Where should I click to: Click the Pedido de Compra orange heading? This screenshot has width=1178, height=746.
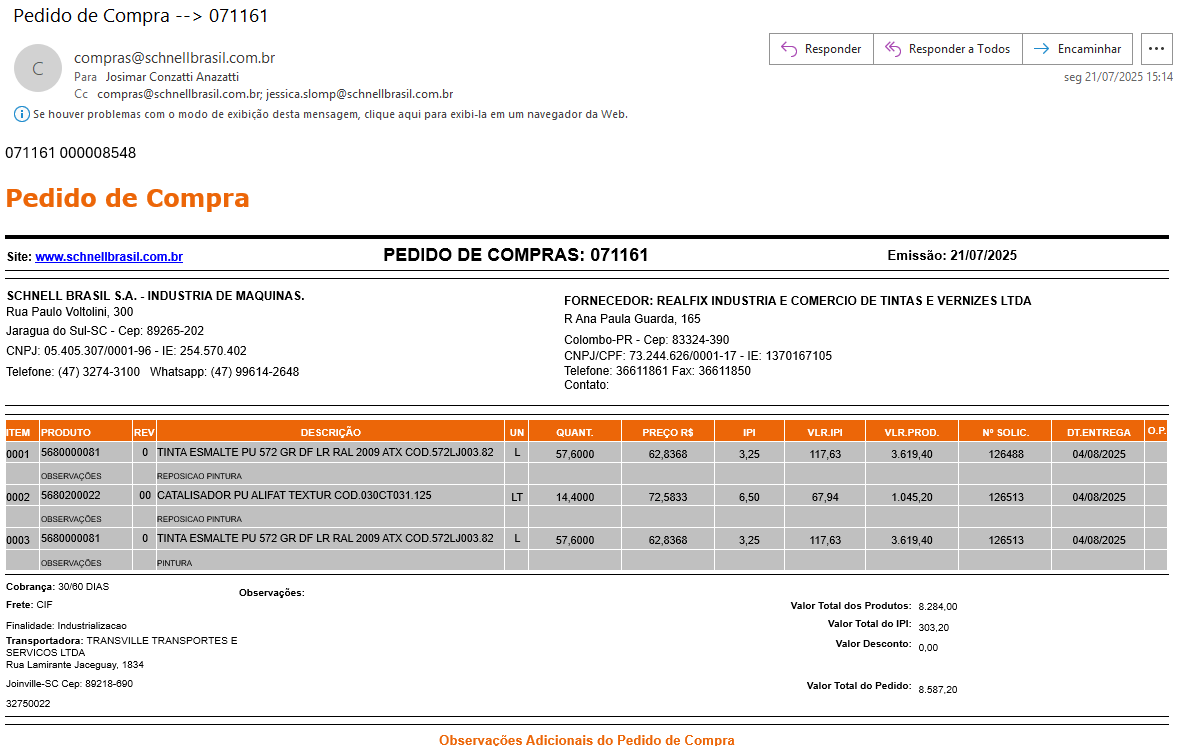click(127, 198)
